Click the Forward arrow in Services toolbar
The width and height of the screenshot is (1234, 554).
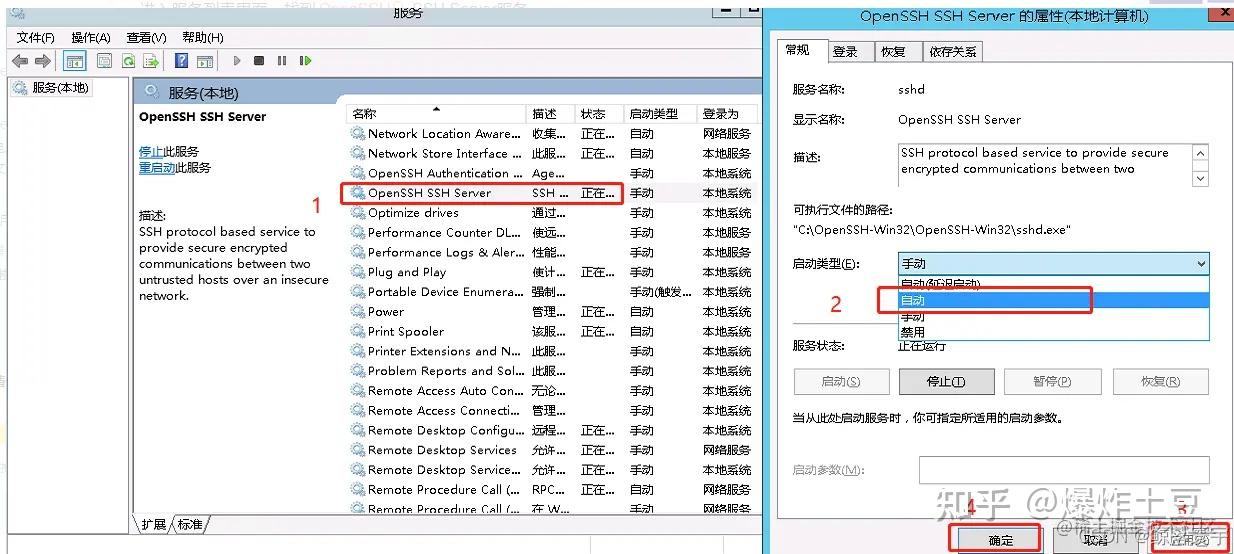pyautogui.click(x=44, y=61)
